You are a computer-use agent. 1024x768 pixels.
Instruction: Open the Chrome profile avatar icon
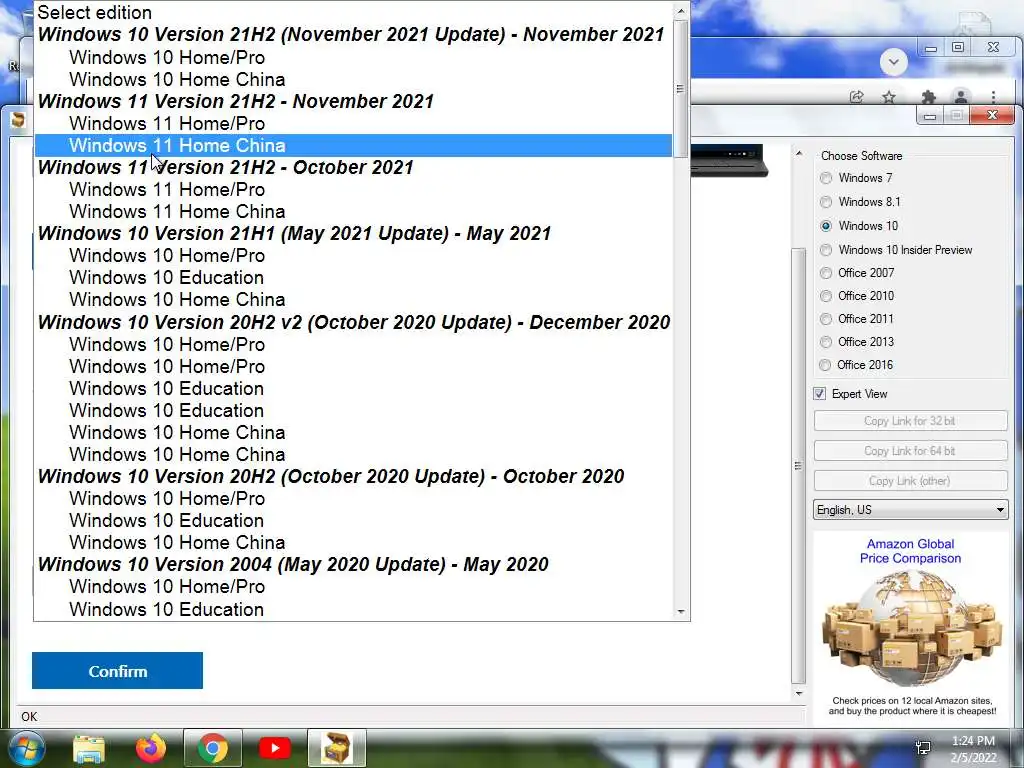[961, 97]
